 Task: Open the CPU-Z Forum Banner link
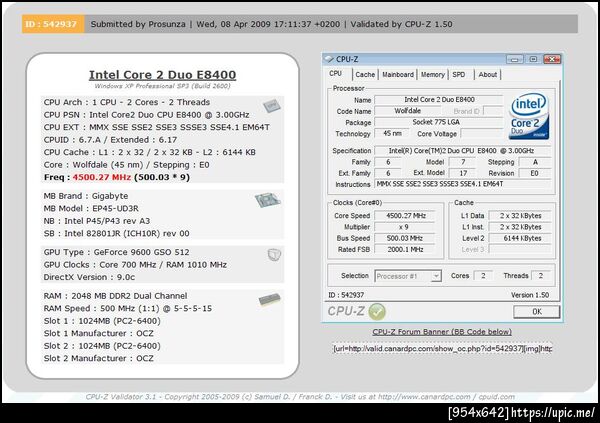tap(442, 332)
